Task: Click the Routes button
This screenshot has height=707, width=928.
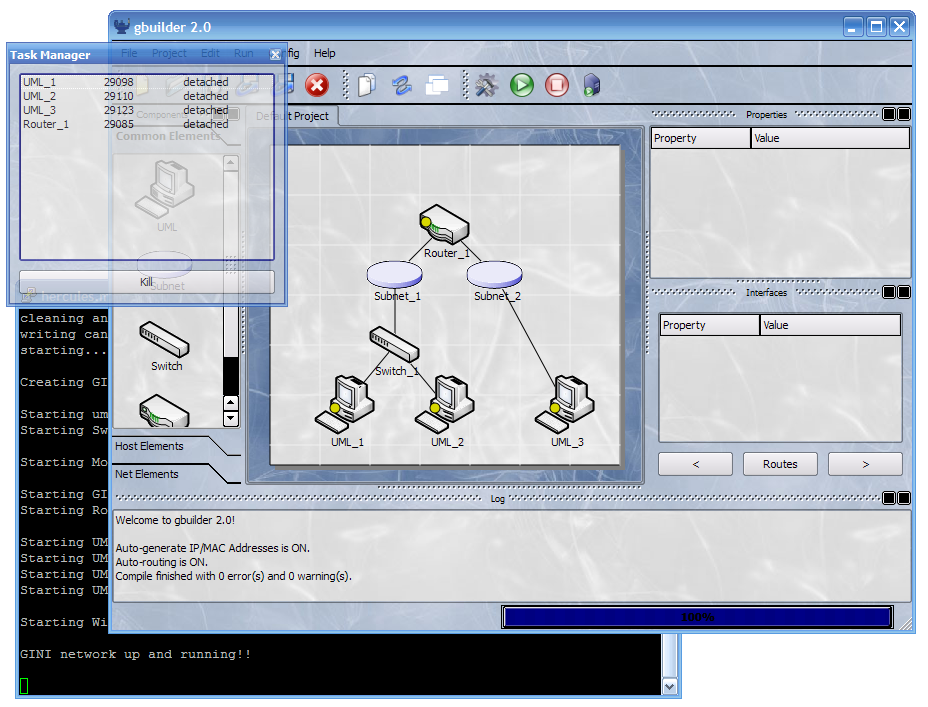Action: tap(780, 464)
